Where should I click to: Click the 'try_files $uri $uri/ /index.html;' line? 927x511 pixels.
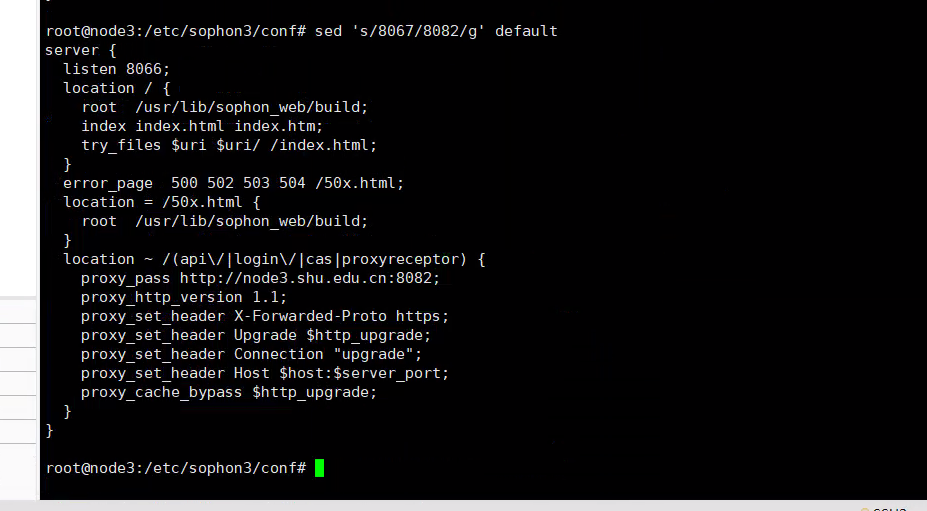[x=229, y=145]
